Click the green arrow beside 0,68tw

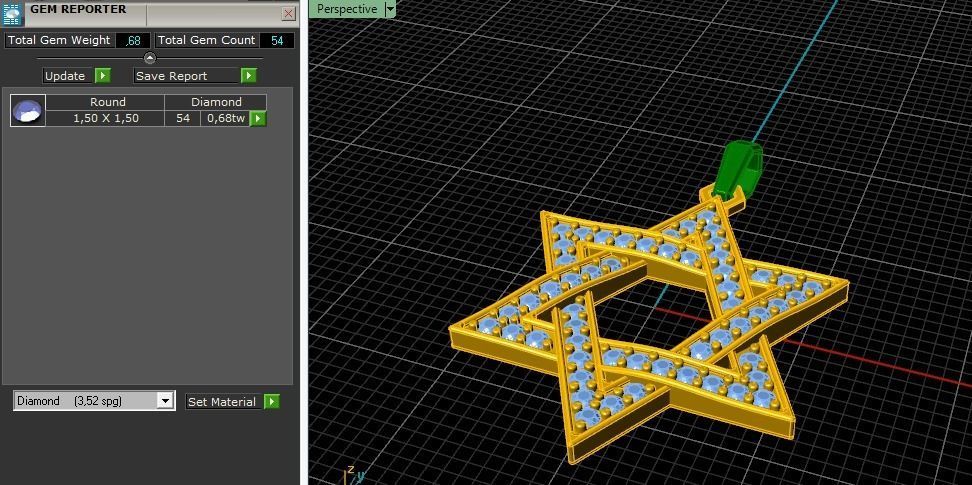(x=258, y=118)
